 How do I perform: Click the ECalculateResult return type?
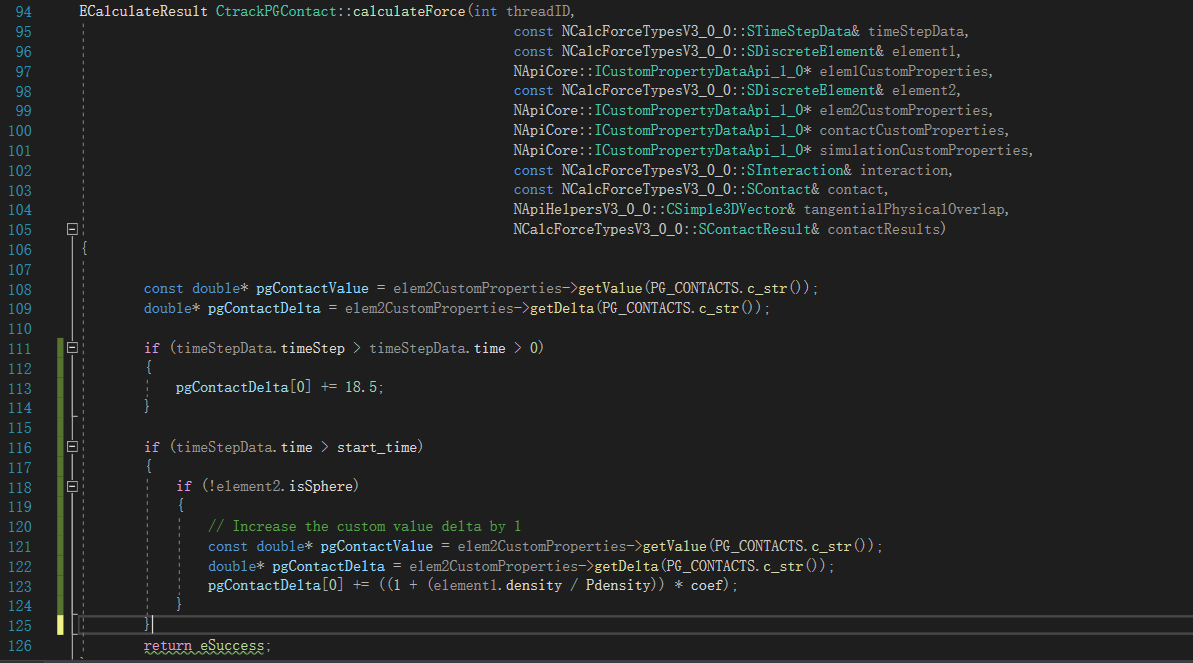click(143, 11)
